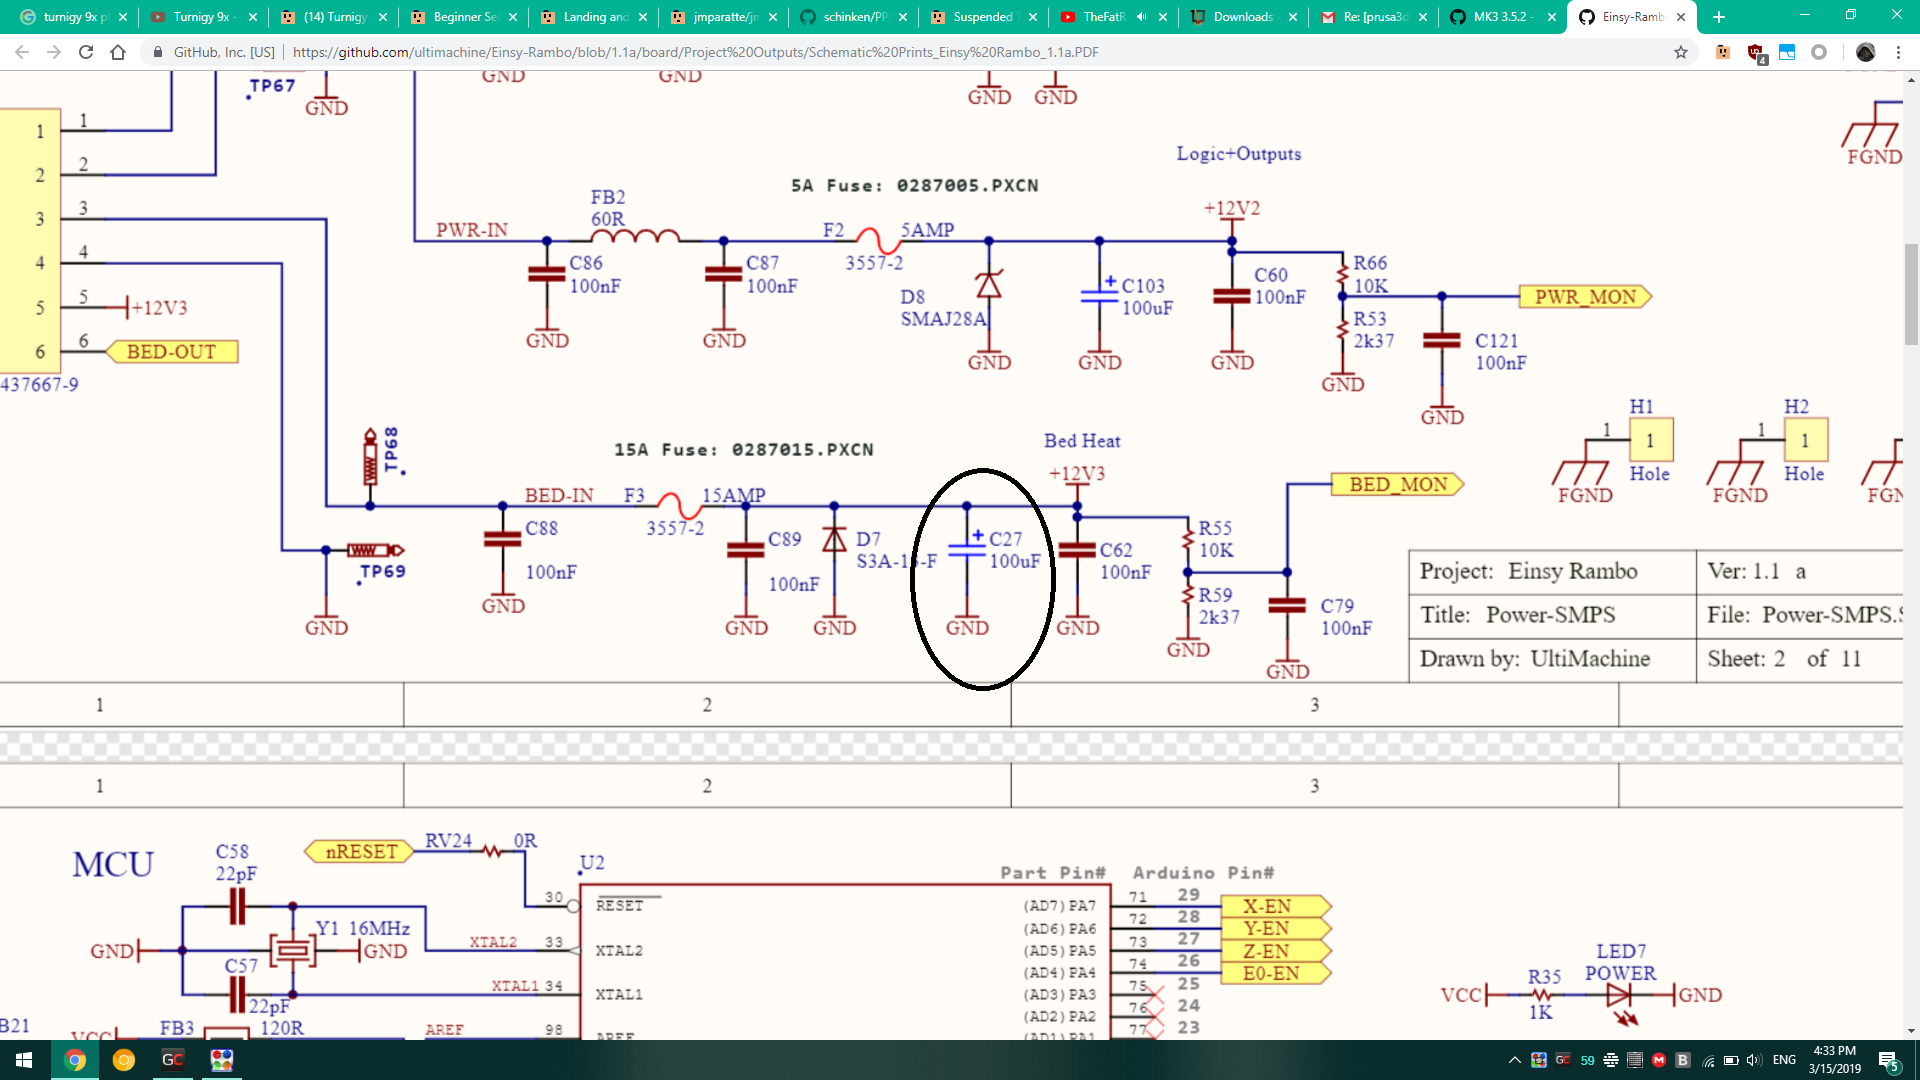The height and width of the screenshot is (1080, 1920).
Task: Click the scrollbar down arrow
Action: pos(1911,1031)
